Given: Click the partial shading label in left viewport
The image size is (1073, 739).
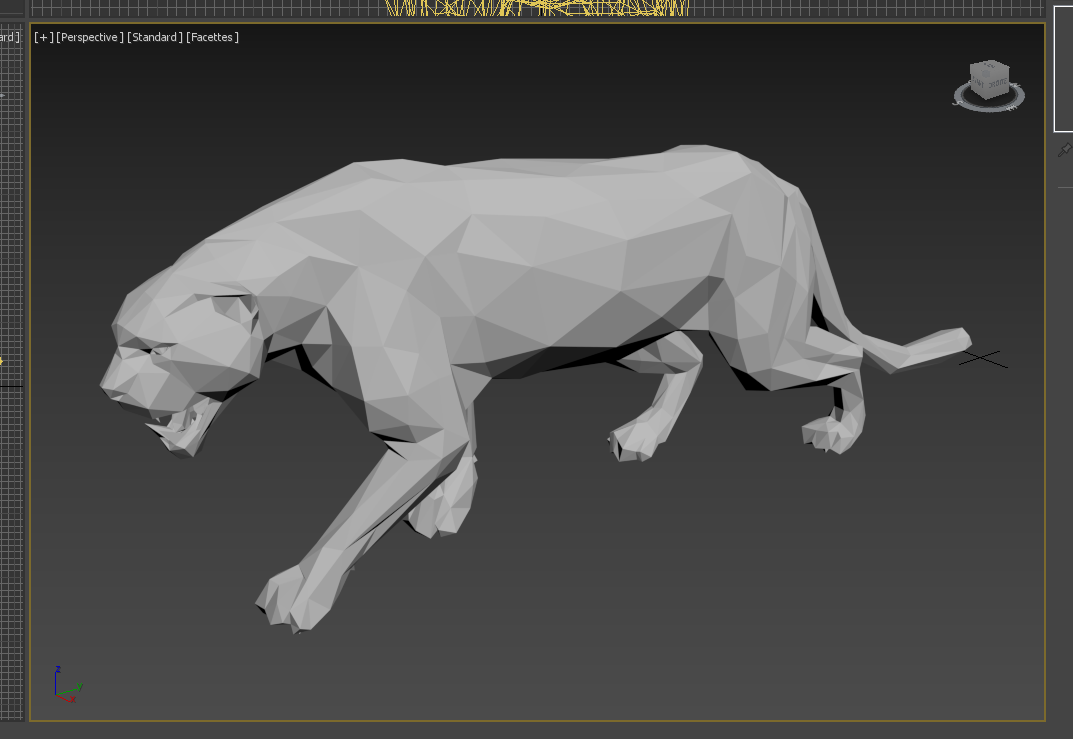Looking at the screenshot, I should (x=10, y=37).
